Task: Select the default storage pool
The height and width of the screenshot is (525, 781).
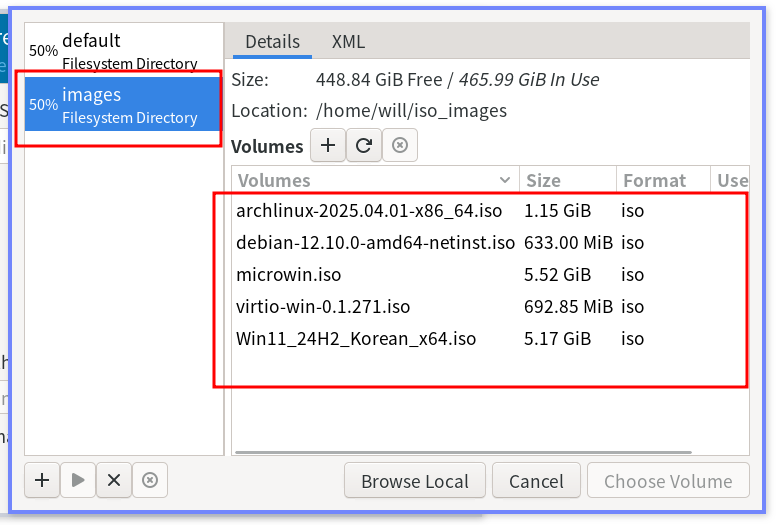Action: point(122,50)
